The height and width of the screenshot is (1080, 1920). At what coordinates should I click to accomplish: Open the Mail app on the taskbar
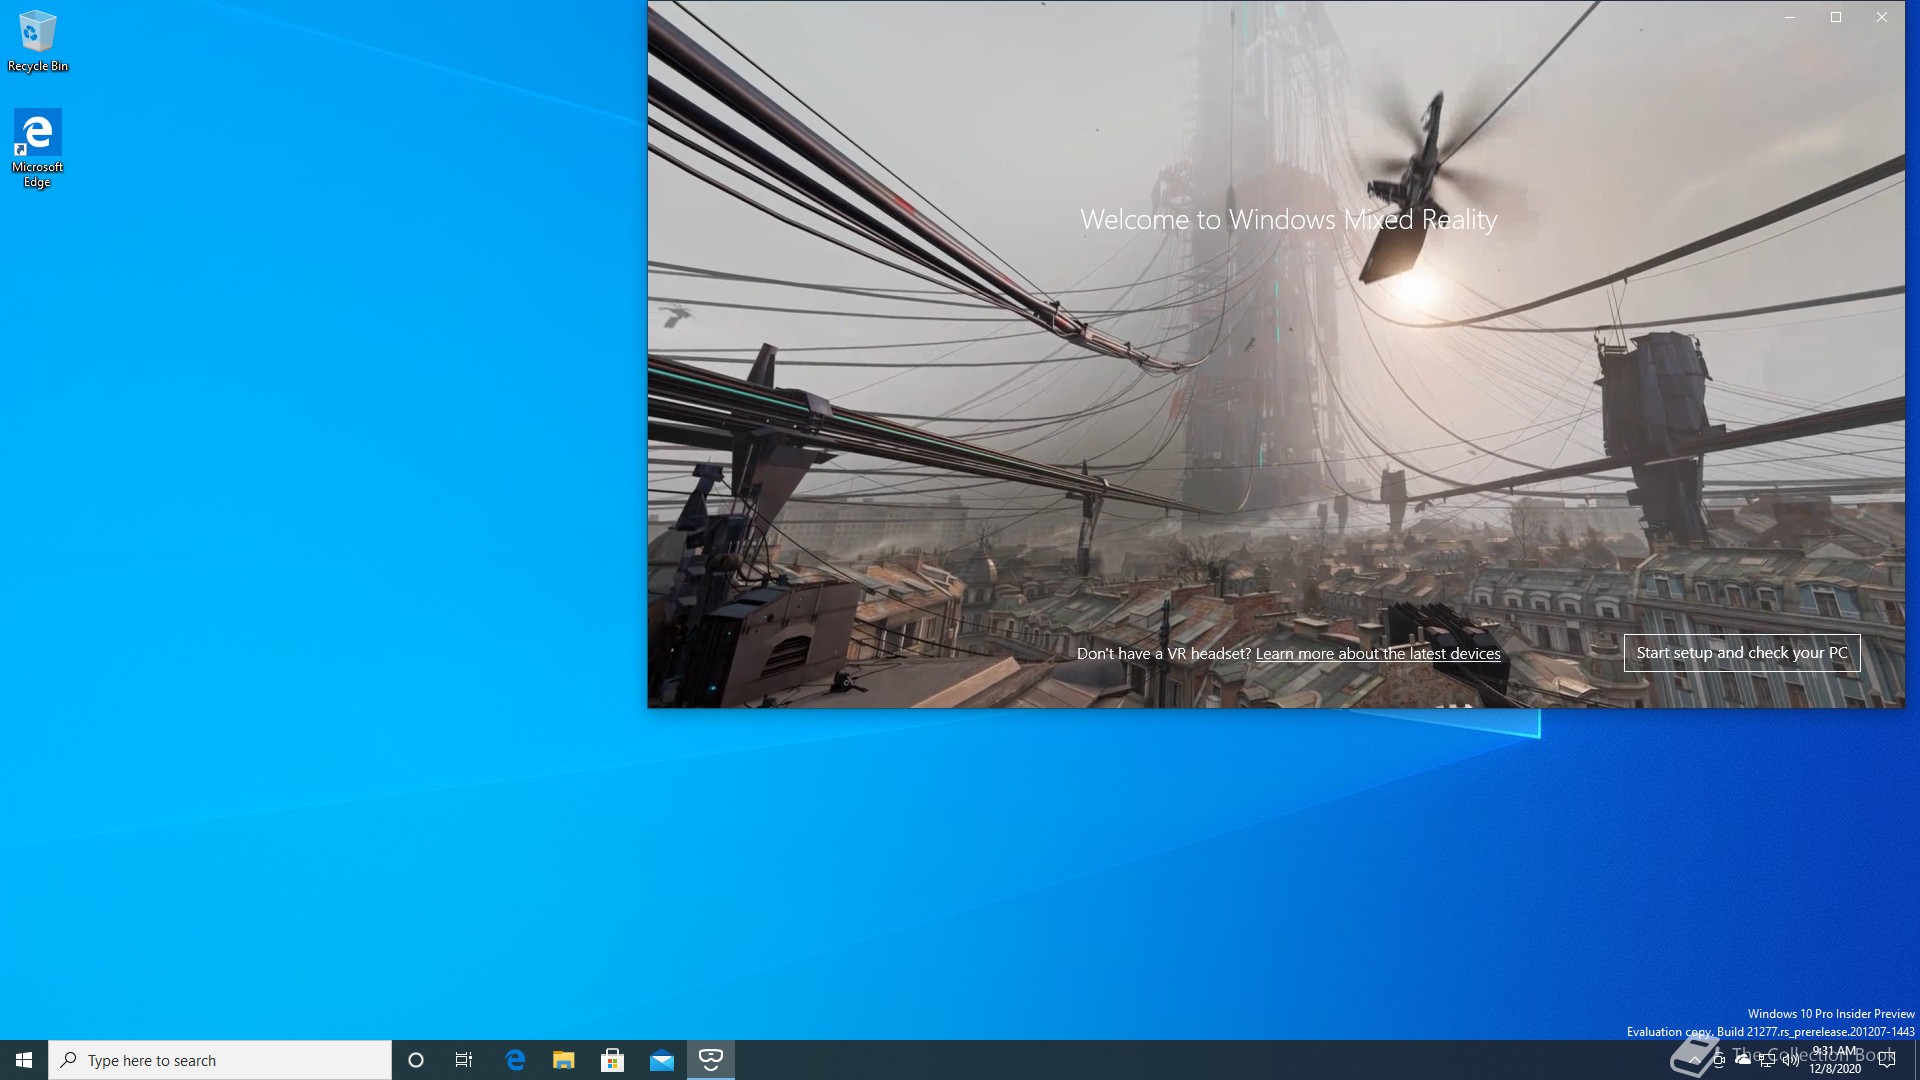click(662, 1060)
